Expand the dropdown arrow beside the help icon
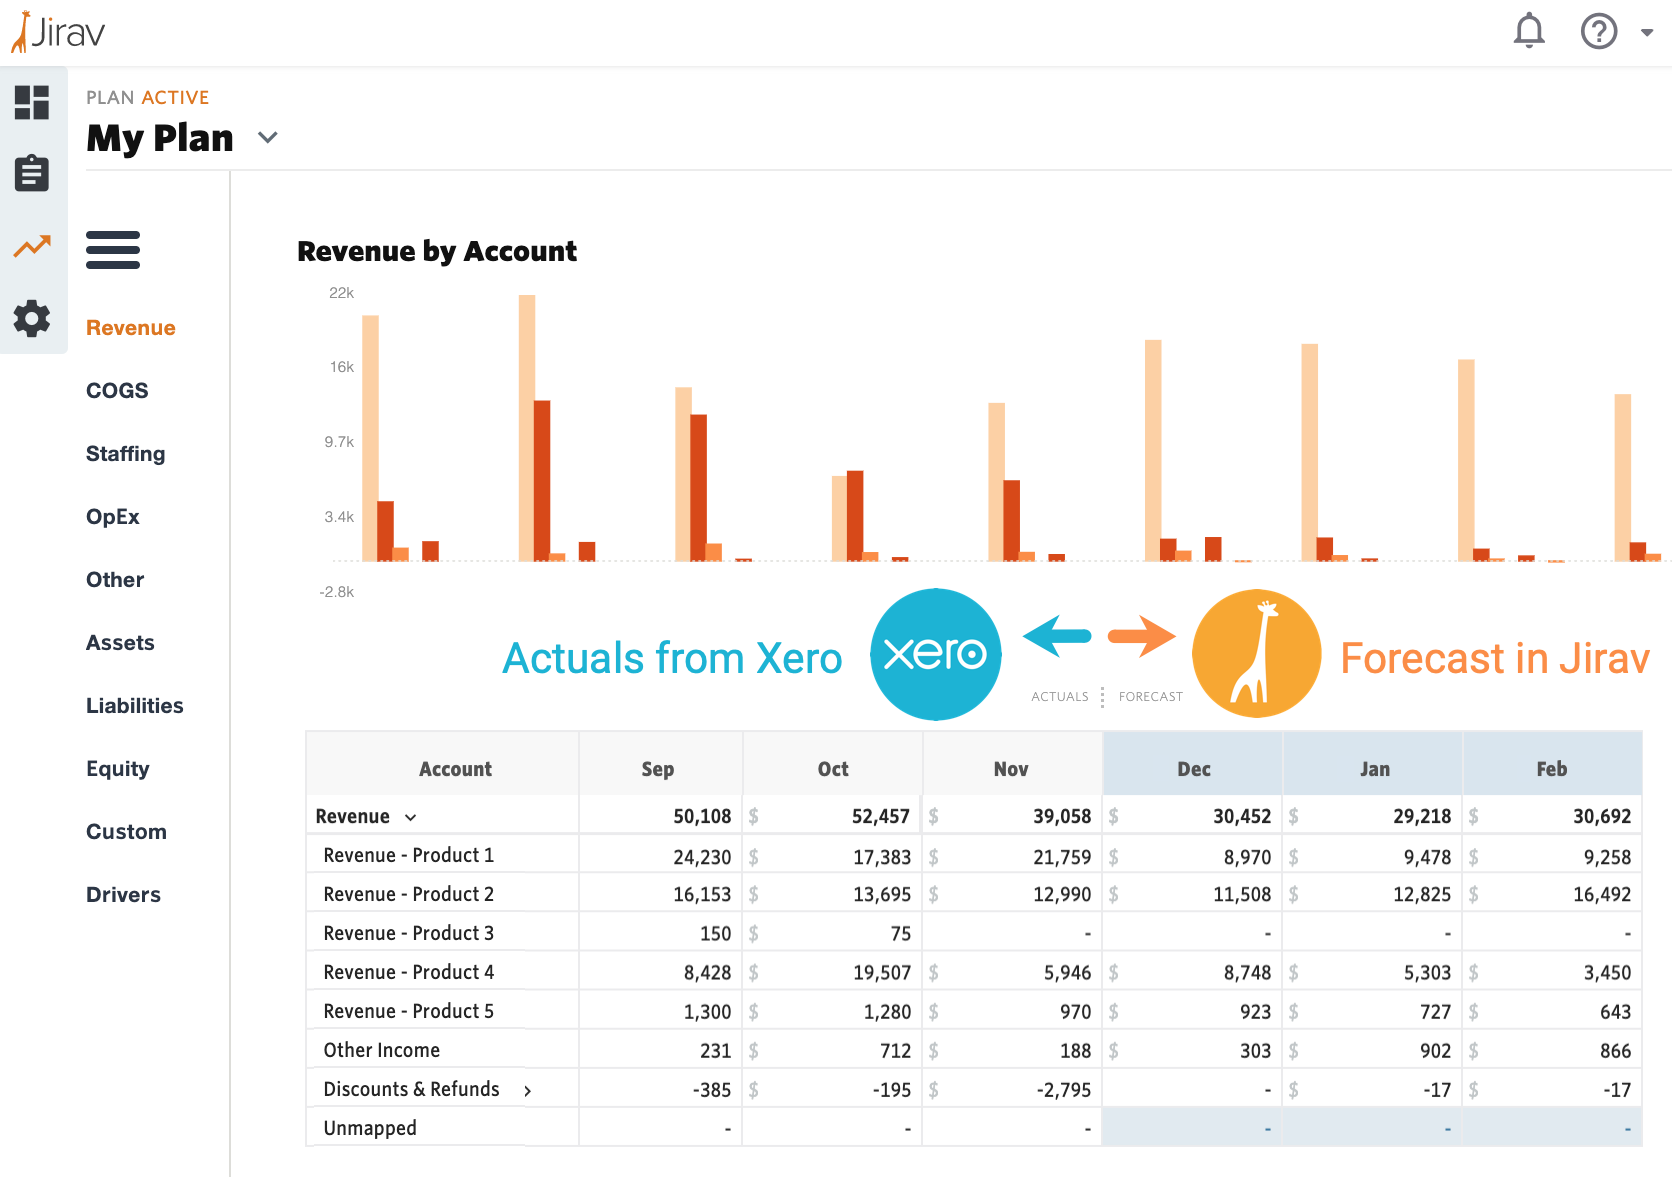The image size is (1672, 1177). tap(1647, 32)
